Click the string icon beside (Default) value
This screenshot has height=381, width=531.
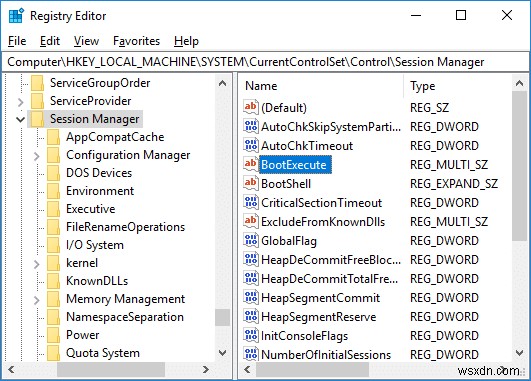(x=251, y=107)
